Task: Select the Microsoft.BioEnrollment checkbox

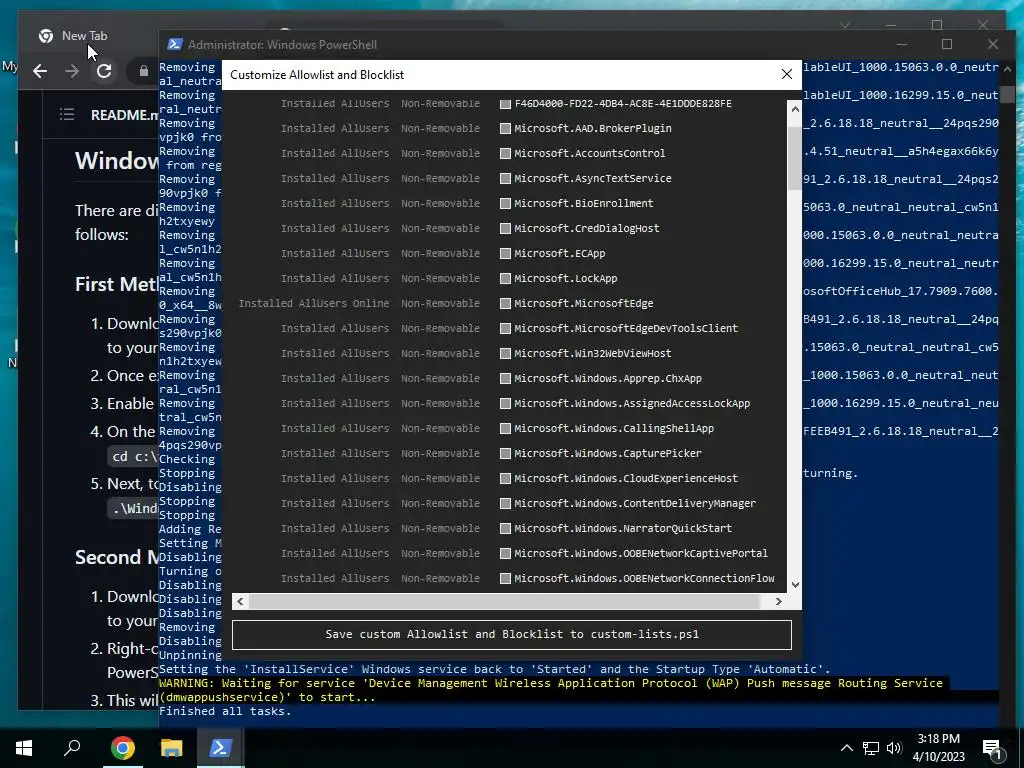Action: click(505, 204)
